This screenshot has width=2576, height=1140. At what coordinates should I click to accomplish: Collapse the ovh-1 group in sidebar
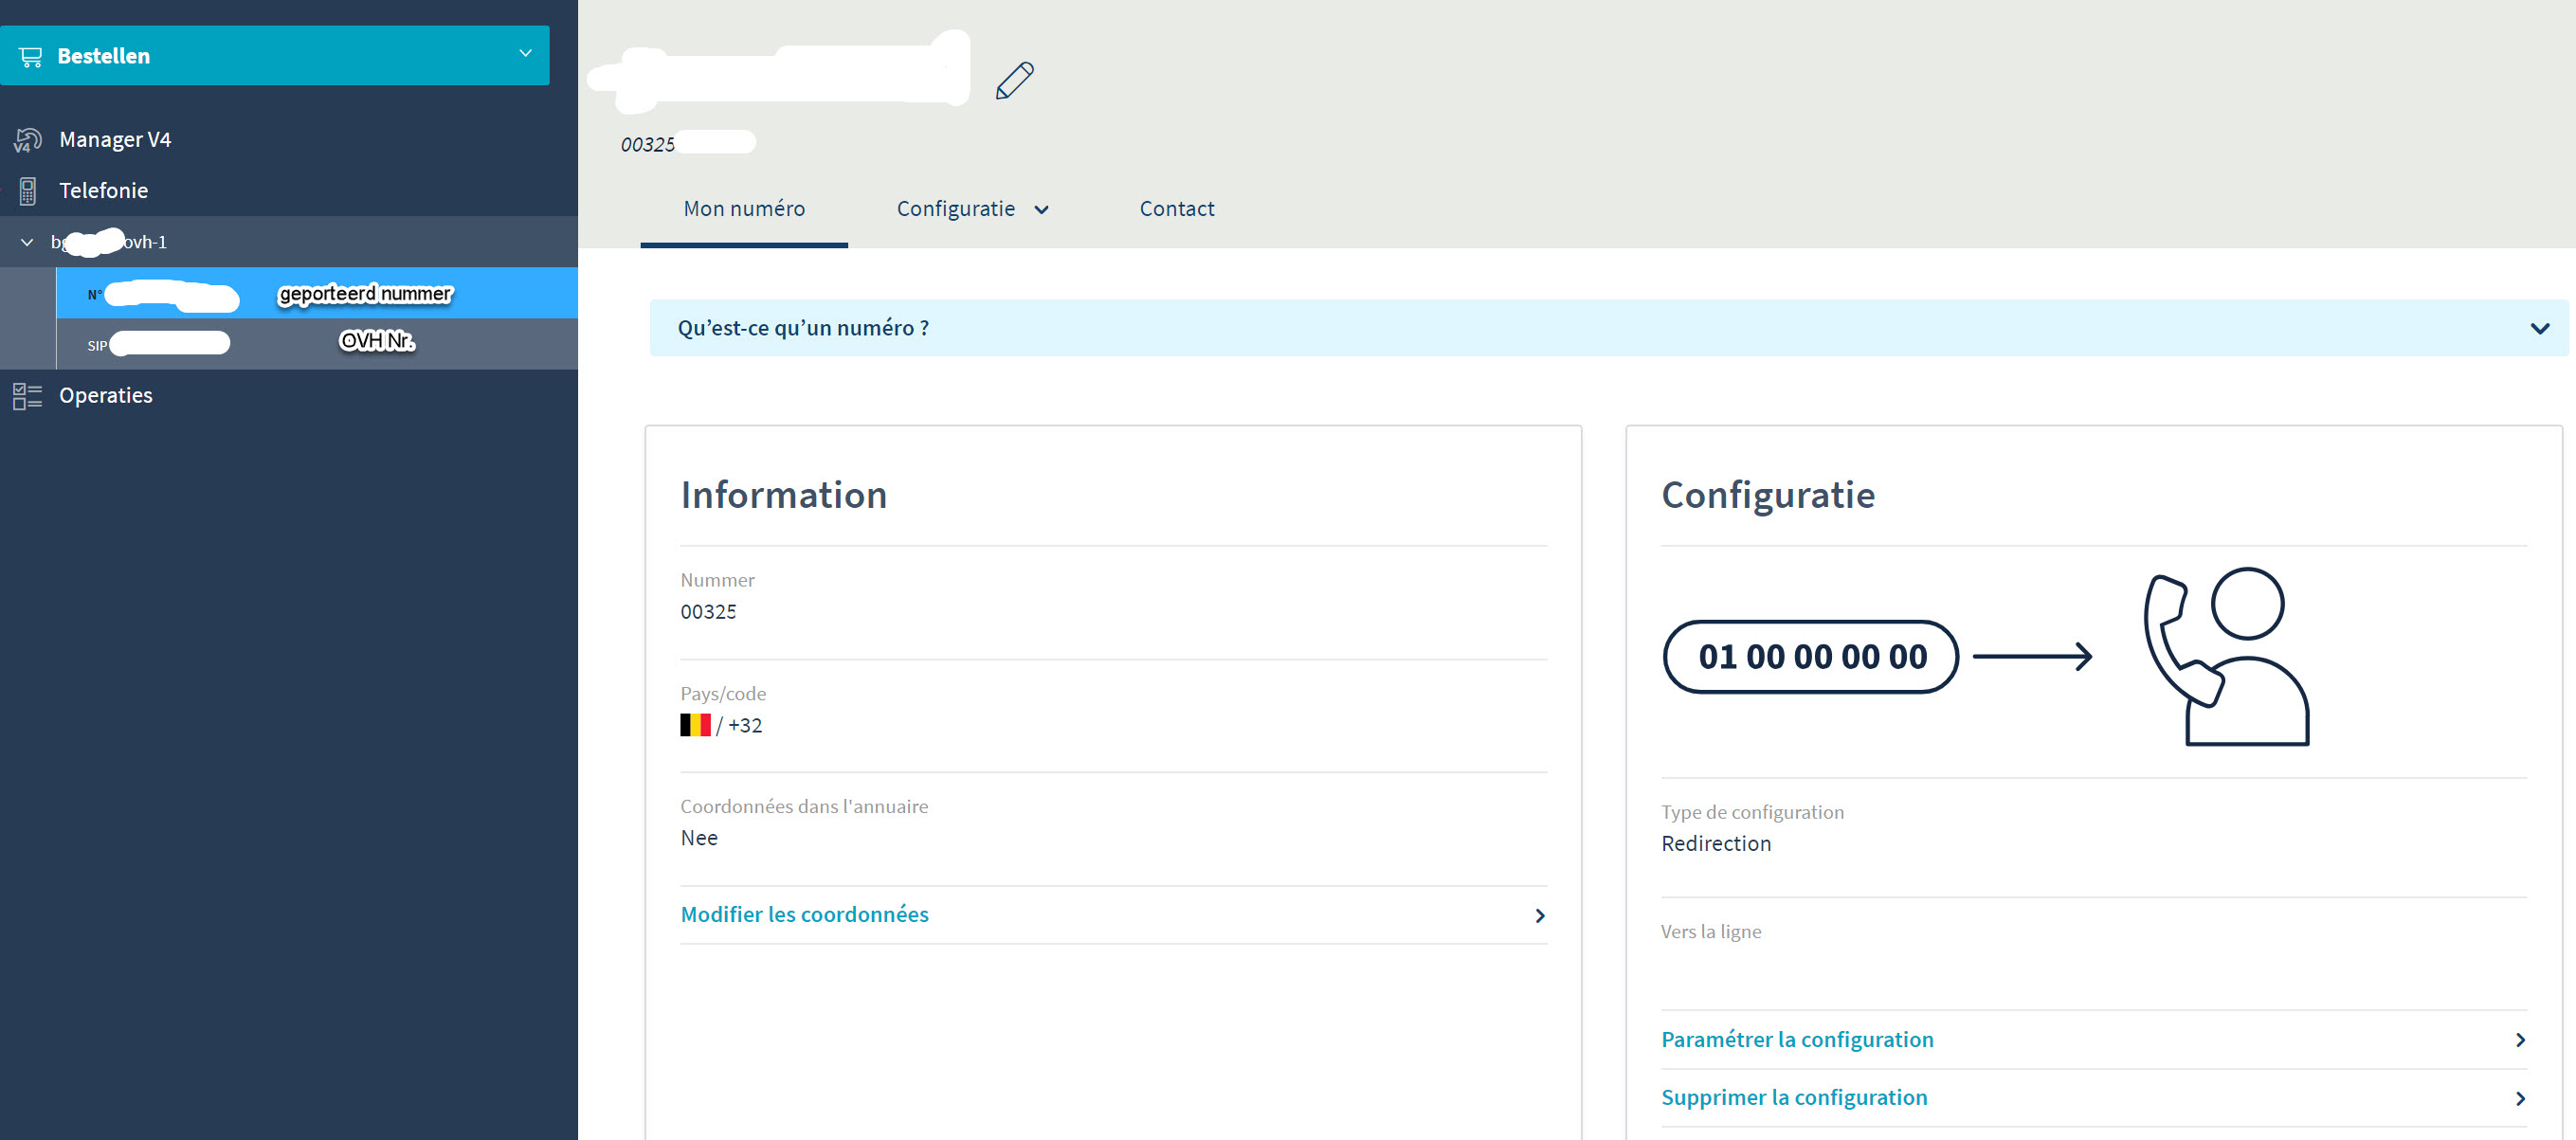(27, 242)
